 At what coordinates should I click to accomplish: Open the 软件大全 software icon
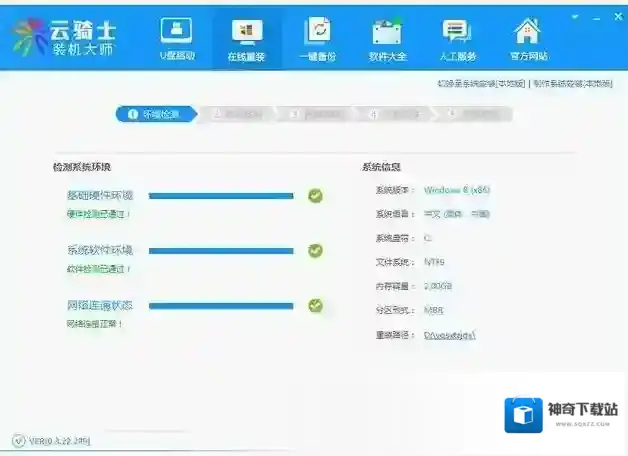tap(387, 37)
